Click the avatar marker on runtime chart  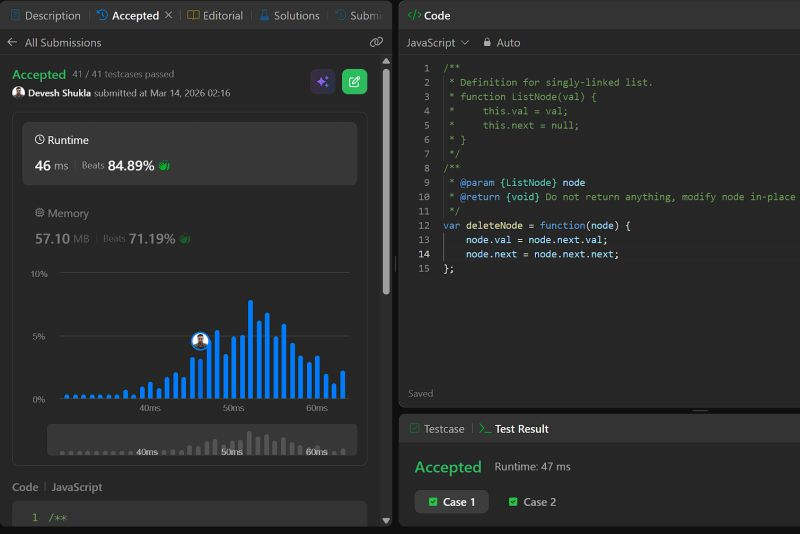[200, 341]
